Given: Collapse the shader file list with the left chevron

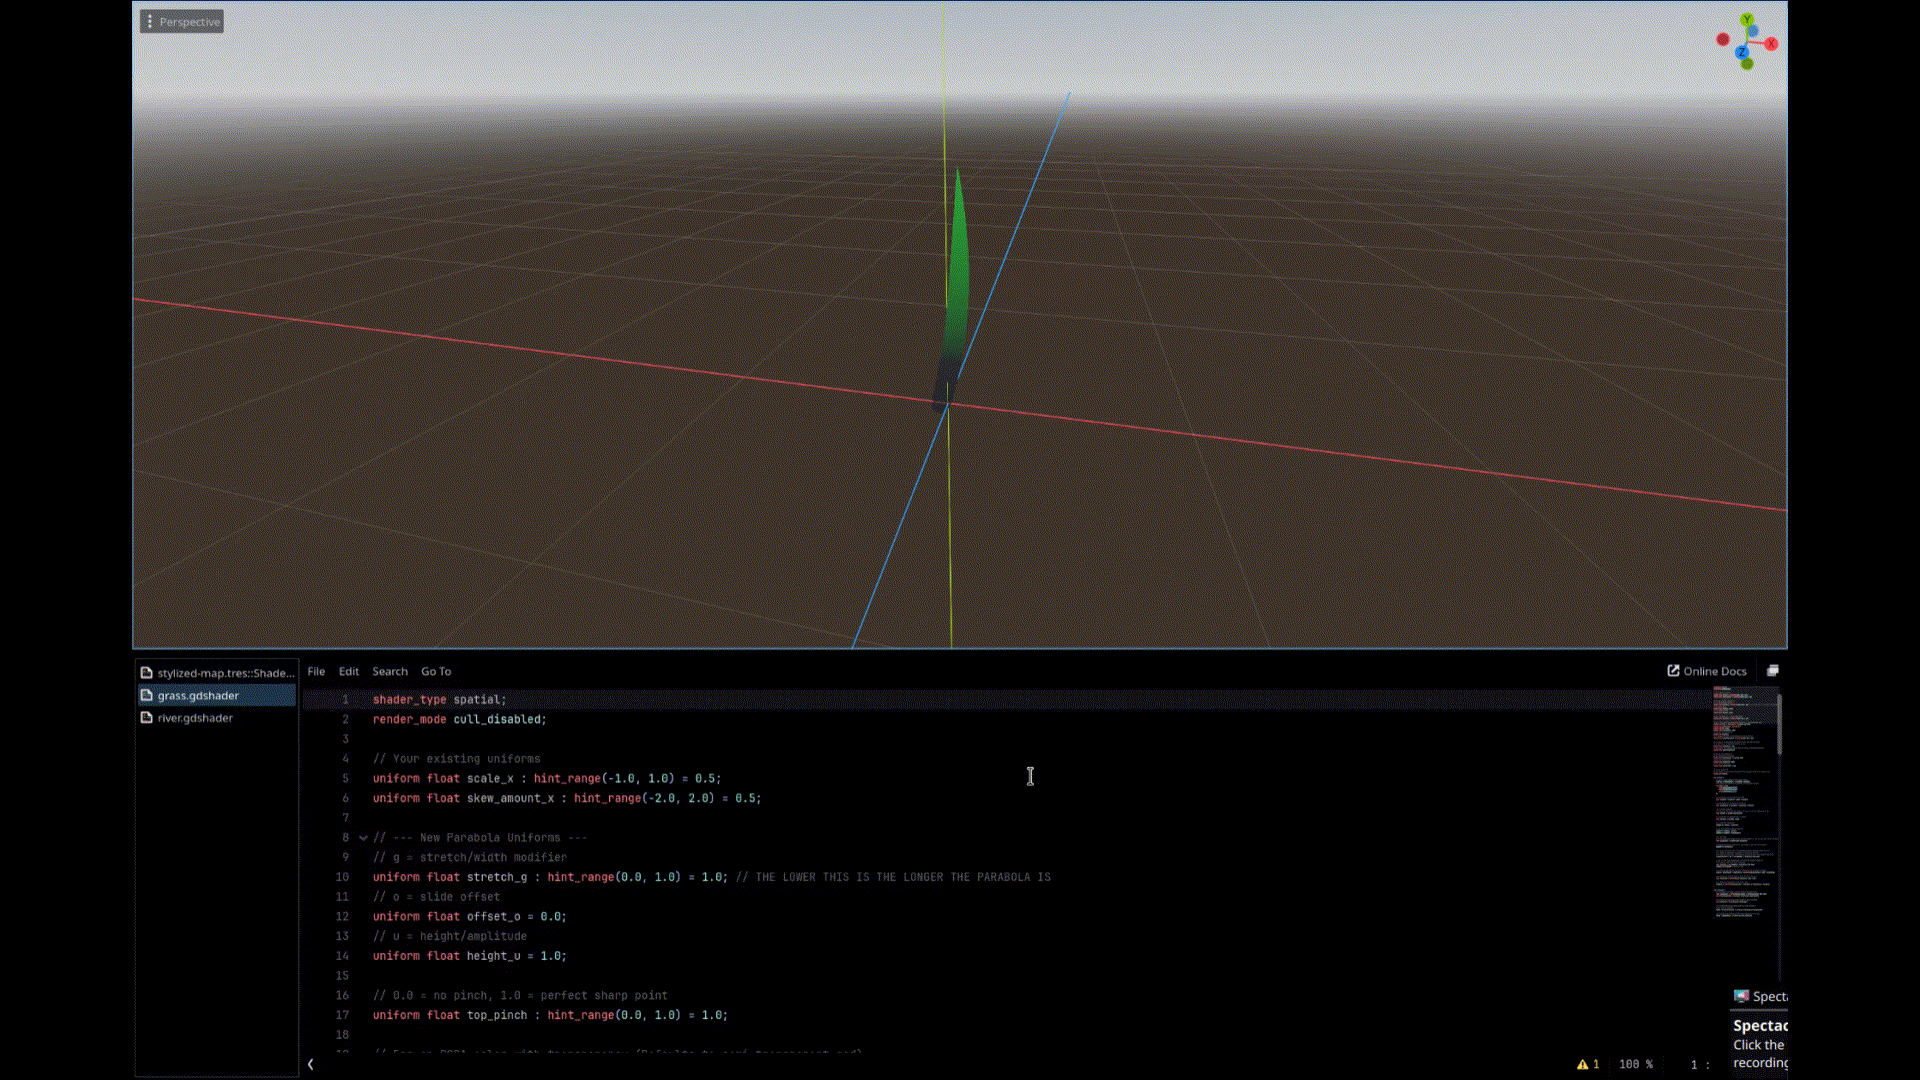Looking at the screenshot, I should click(310, 1064).
